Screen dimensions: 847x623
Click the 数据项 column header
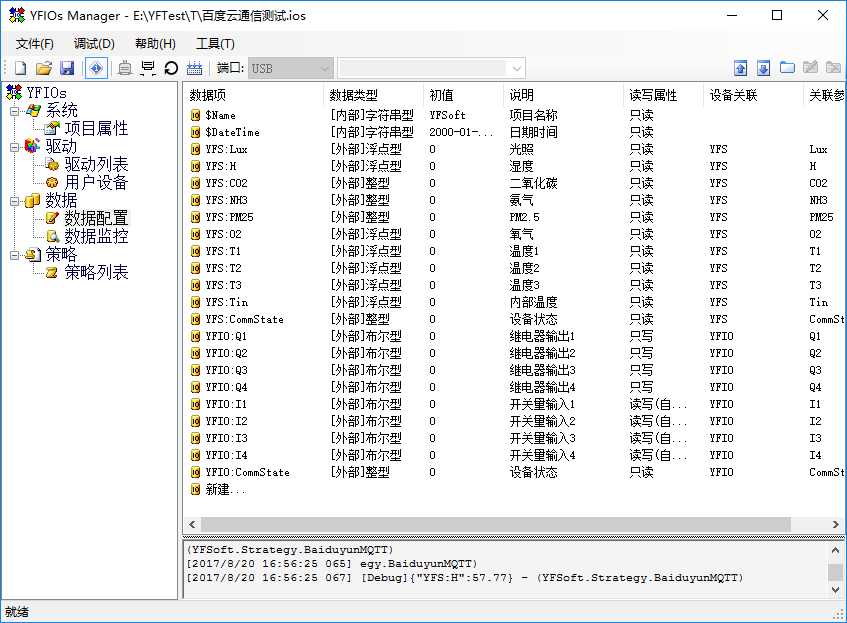(207, 96)
